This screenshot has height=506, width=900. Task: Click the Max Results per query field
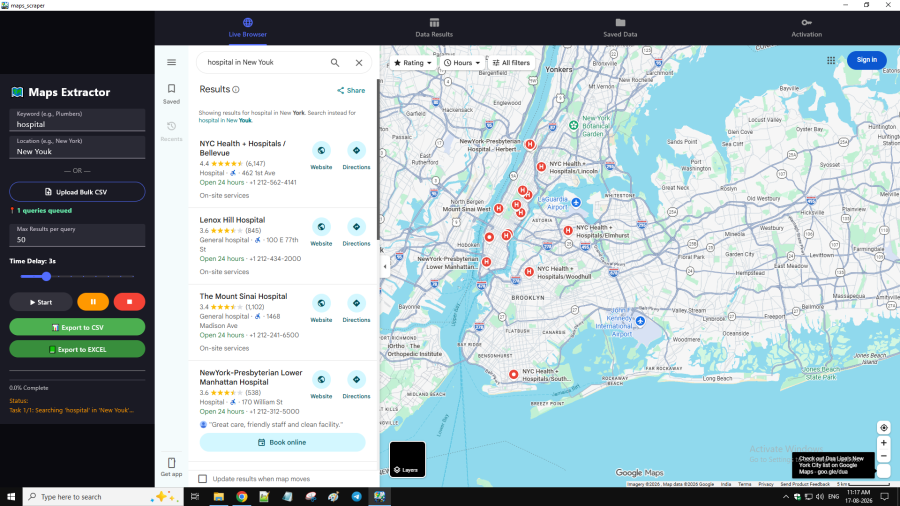click(x=77, y=235)
